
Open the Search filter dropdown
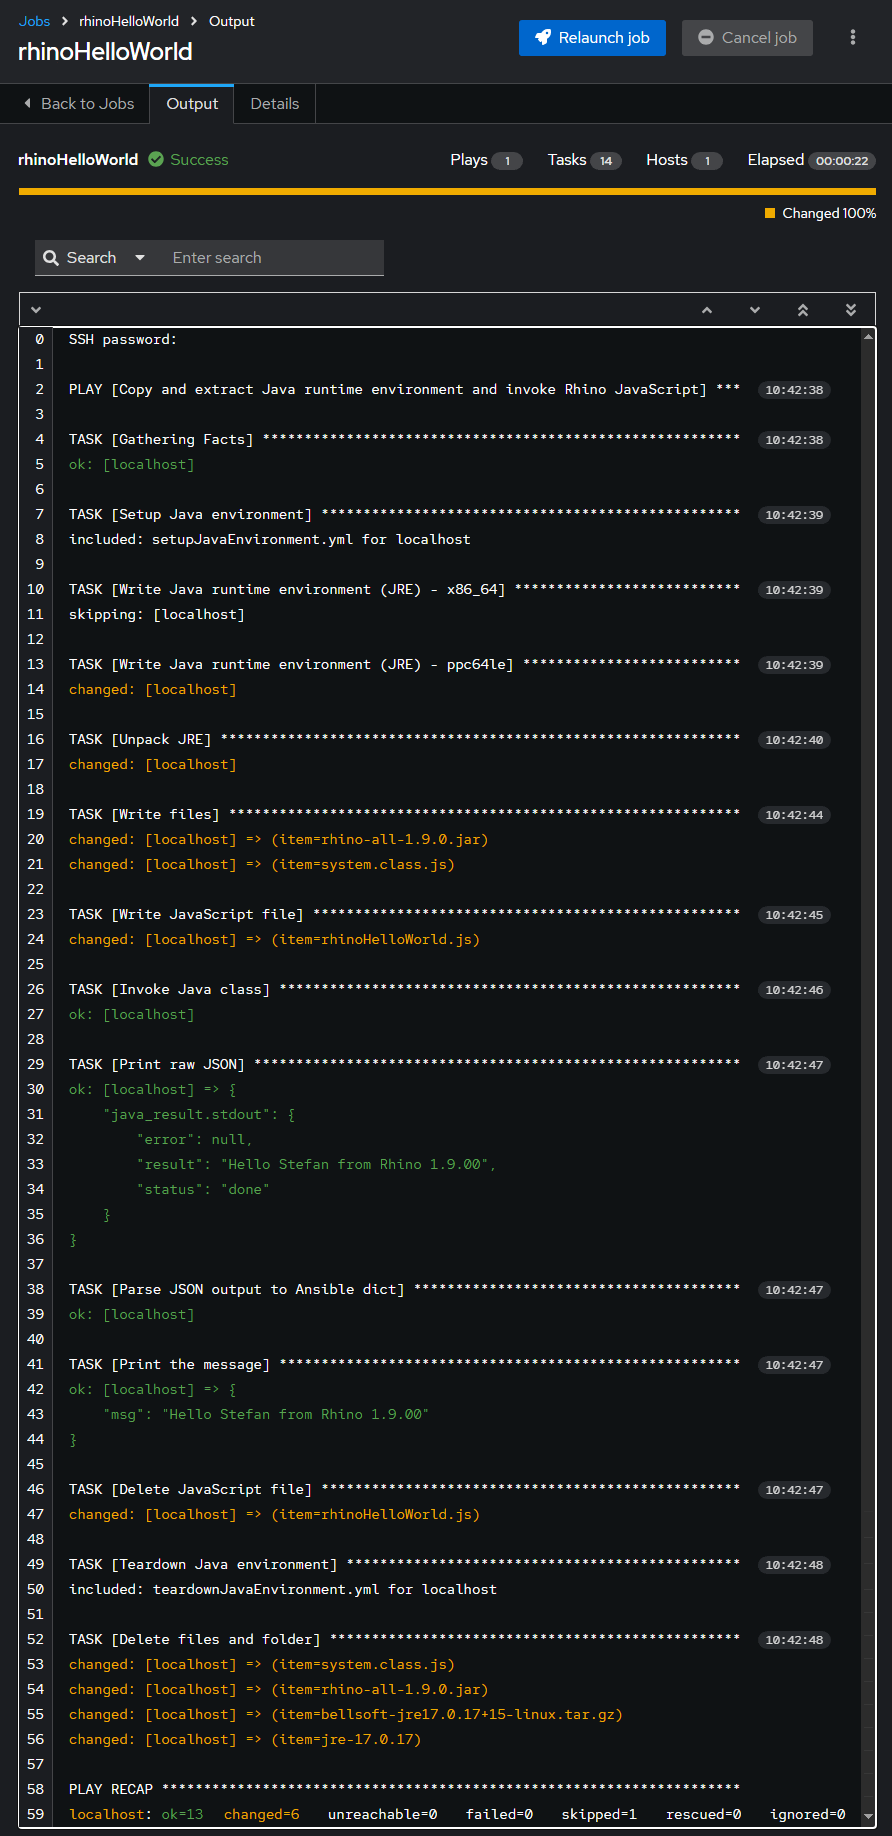[x=94, y=258]
